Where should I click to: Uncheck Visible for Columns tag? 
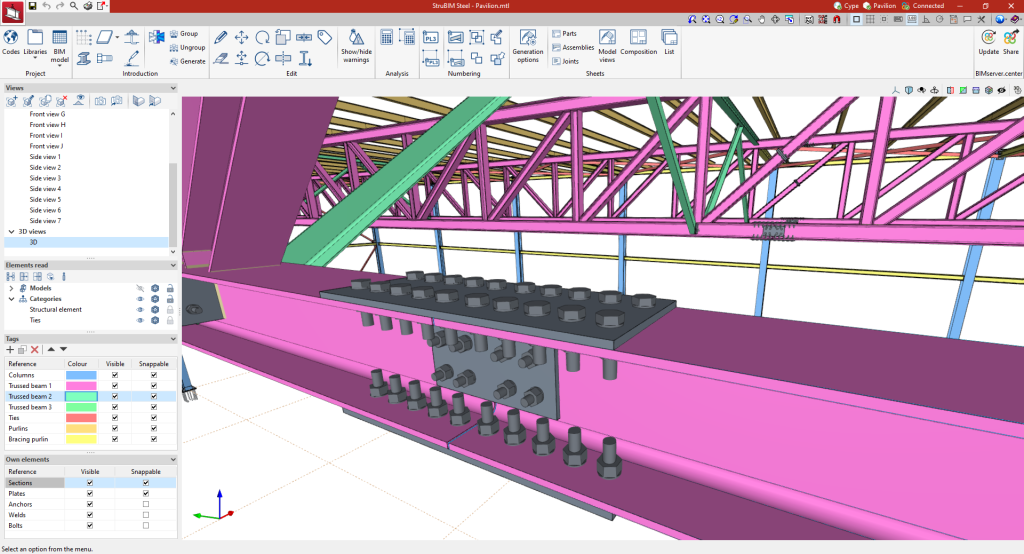pos(116,375)
